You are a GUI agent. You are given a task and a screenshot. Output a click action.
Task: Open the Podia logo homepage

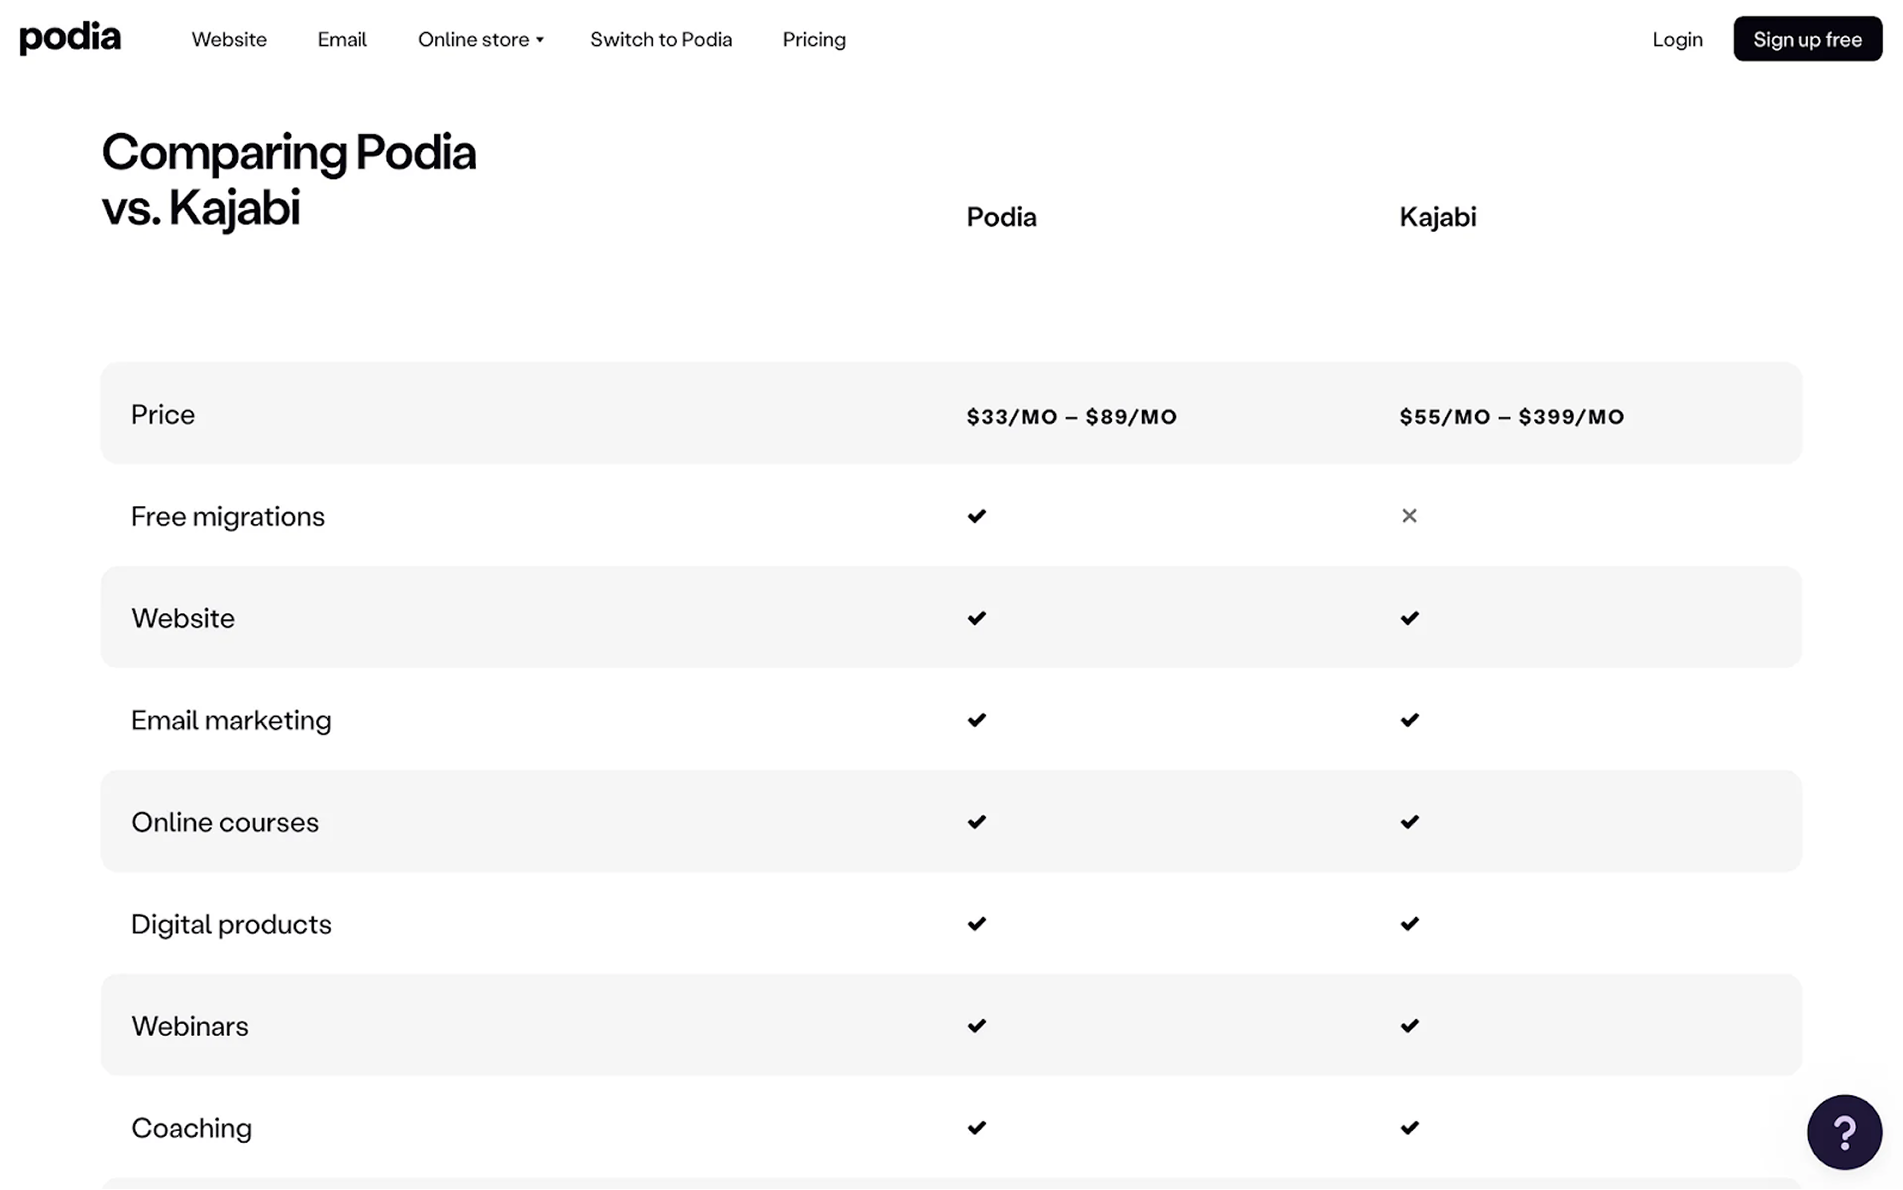(x=70, y=38)
